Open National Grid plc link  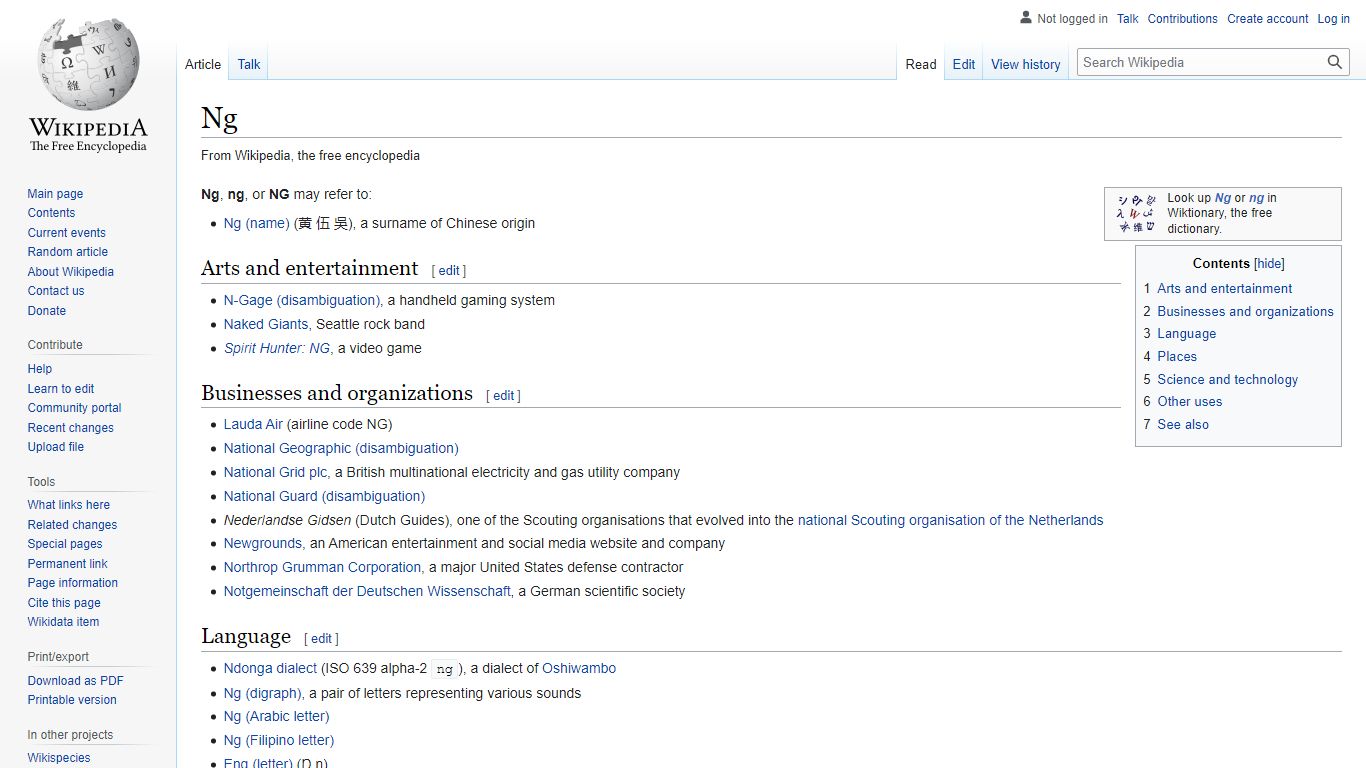[275, 473]
